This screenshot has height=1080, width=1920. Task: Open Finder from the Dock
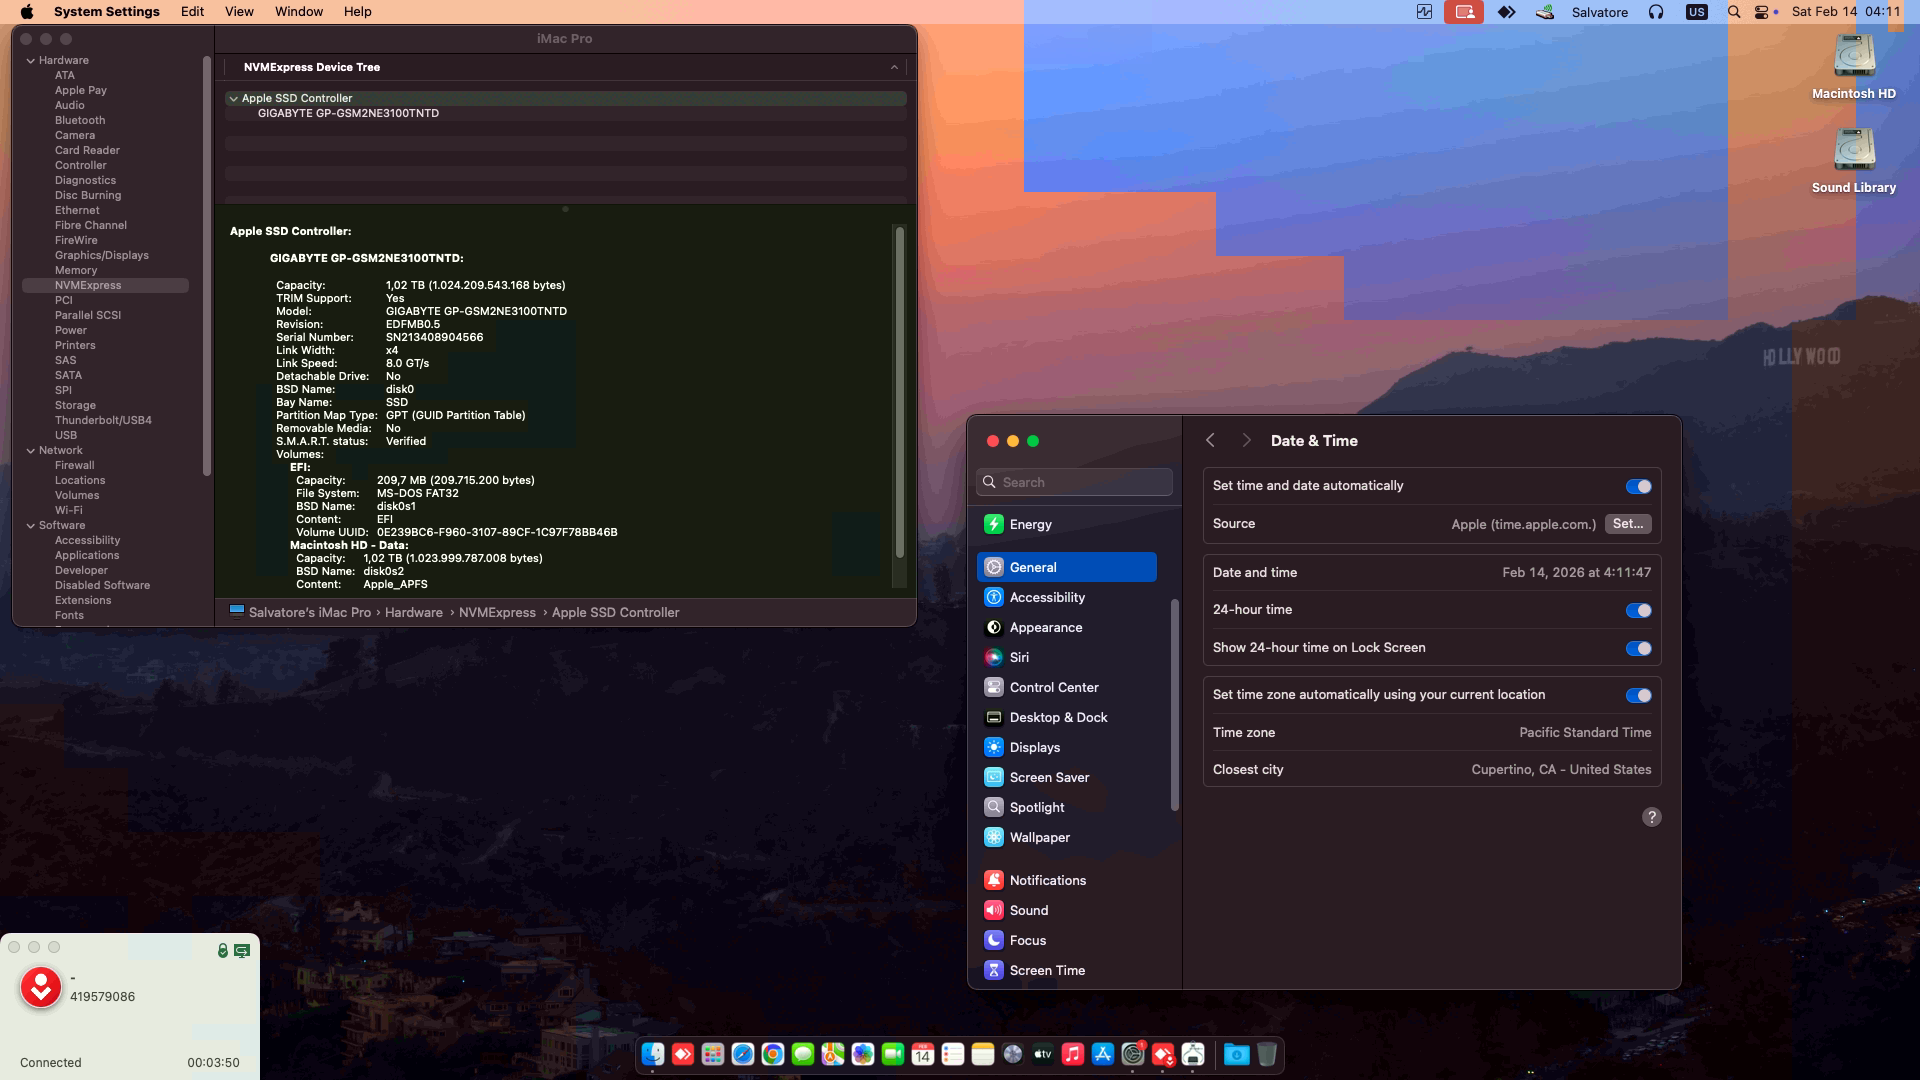pos(653,1054)
